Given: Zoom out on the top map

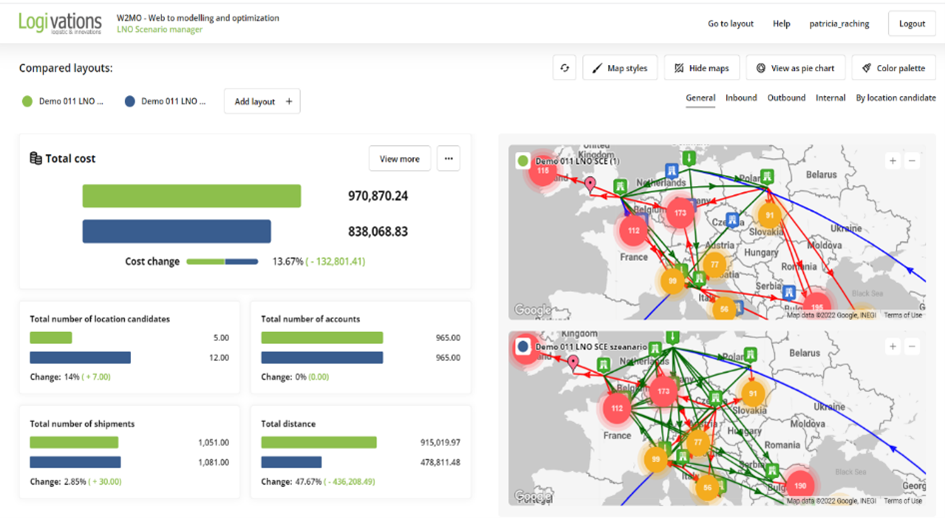Looking at the screenshot, I should (912, 161).
